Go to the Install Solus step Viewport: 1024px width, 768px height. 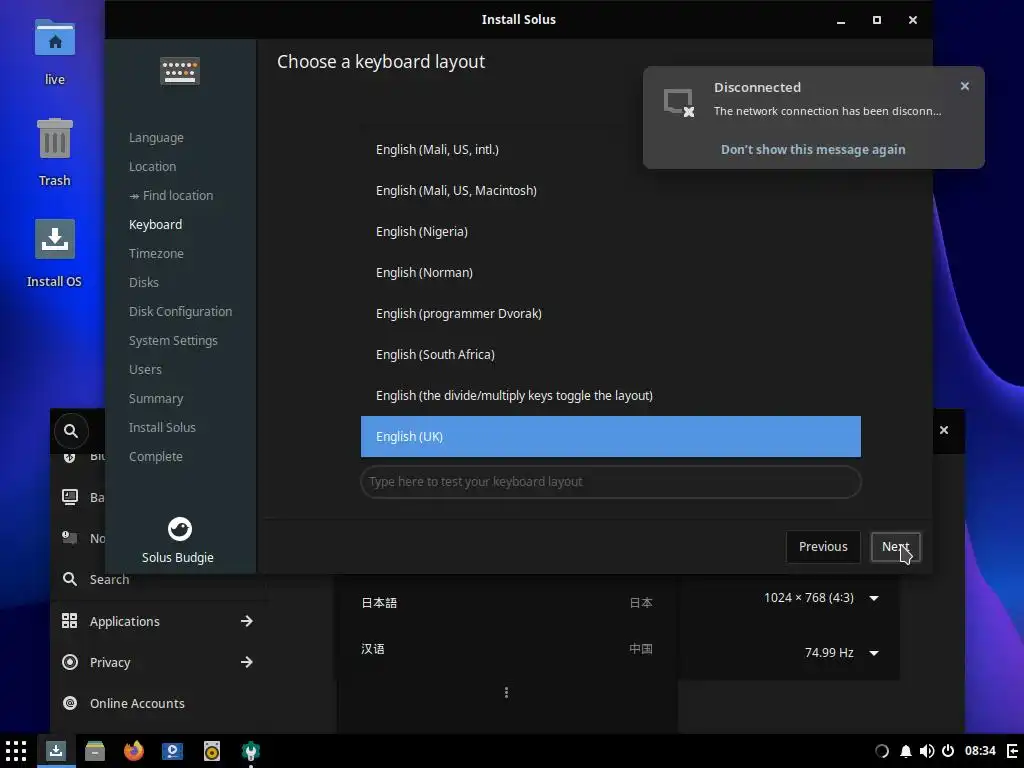[x=162, y=427]
